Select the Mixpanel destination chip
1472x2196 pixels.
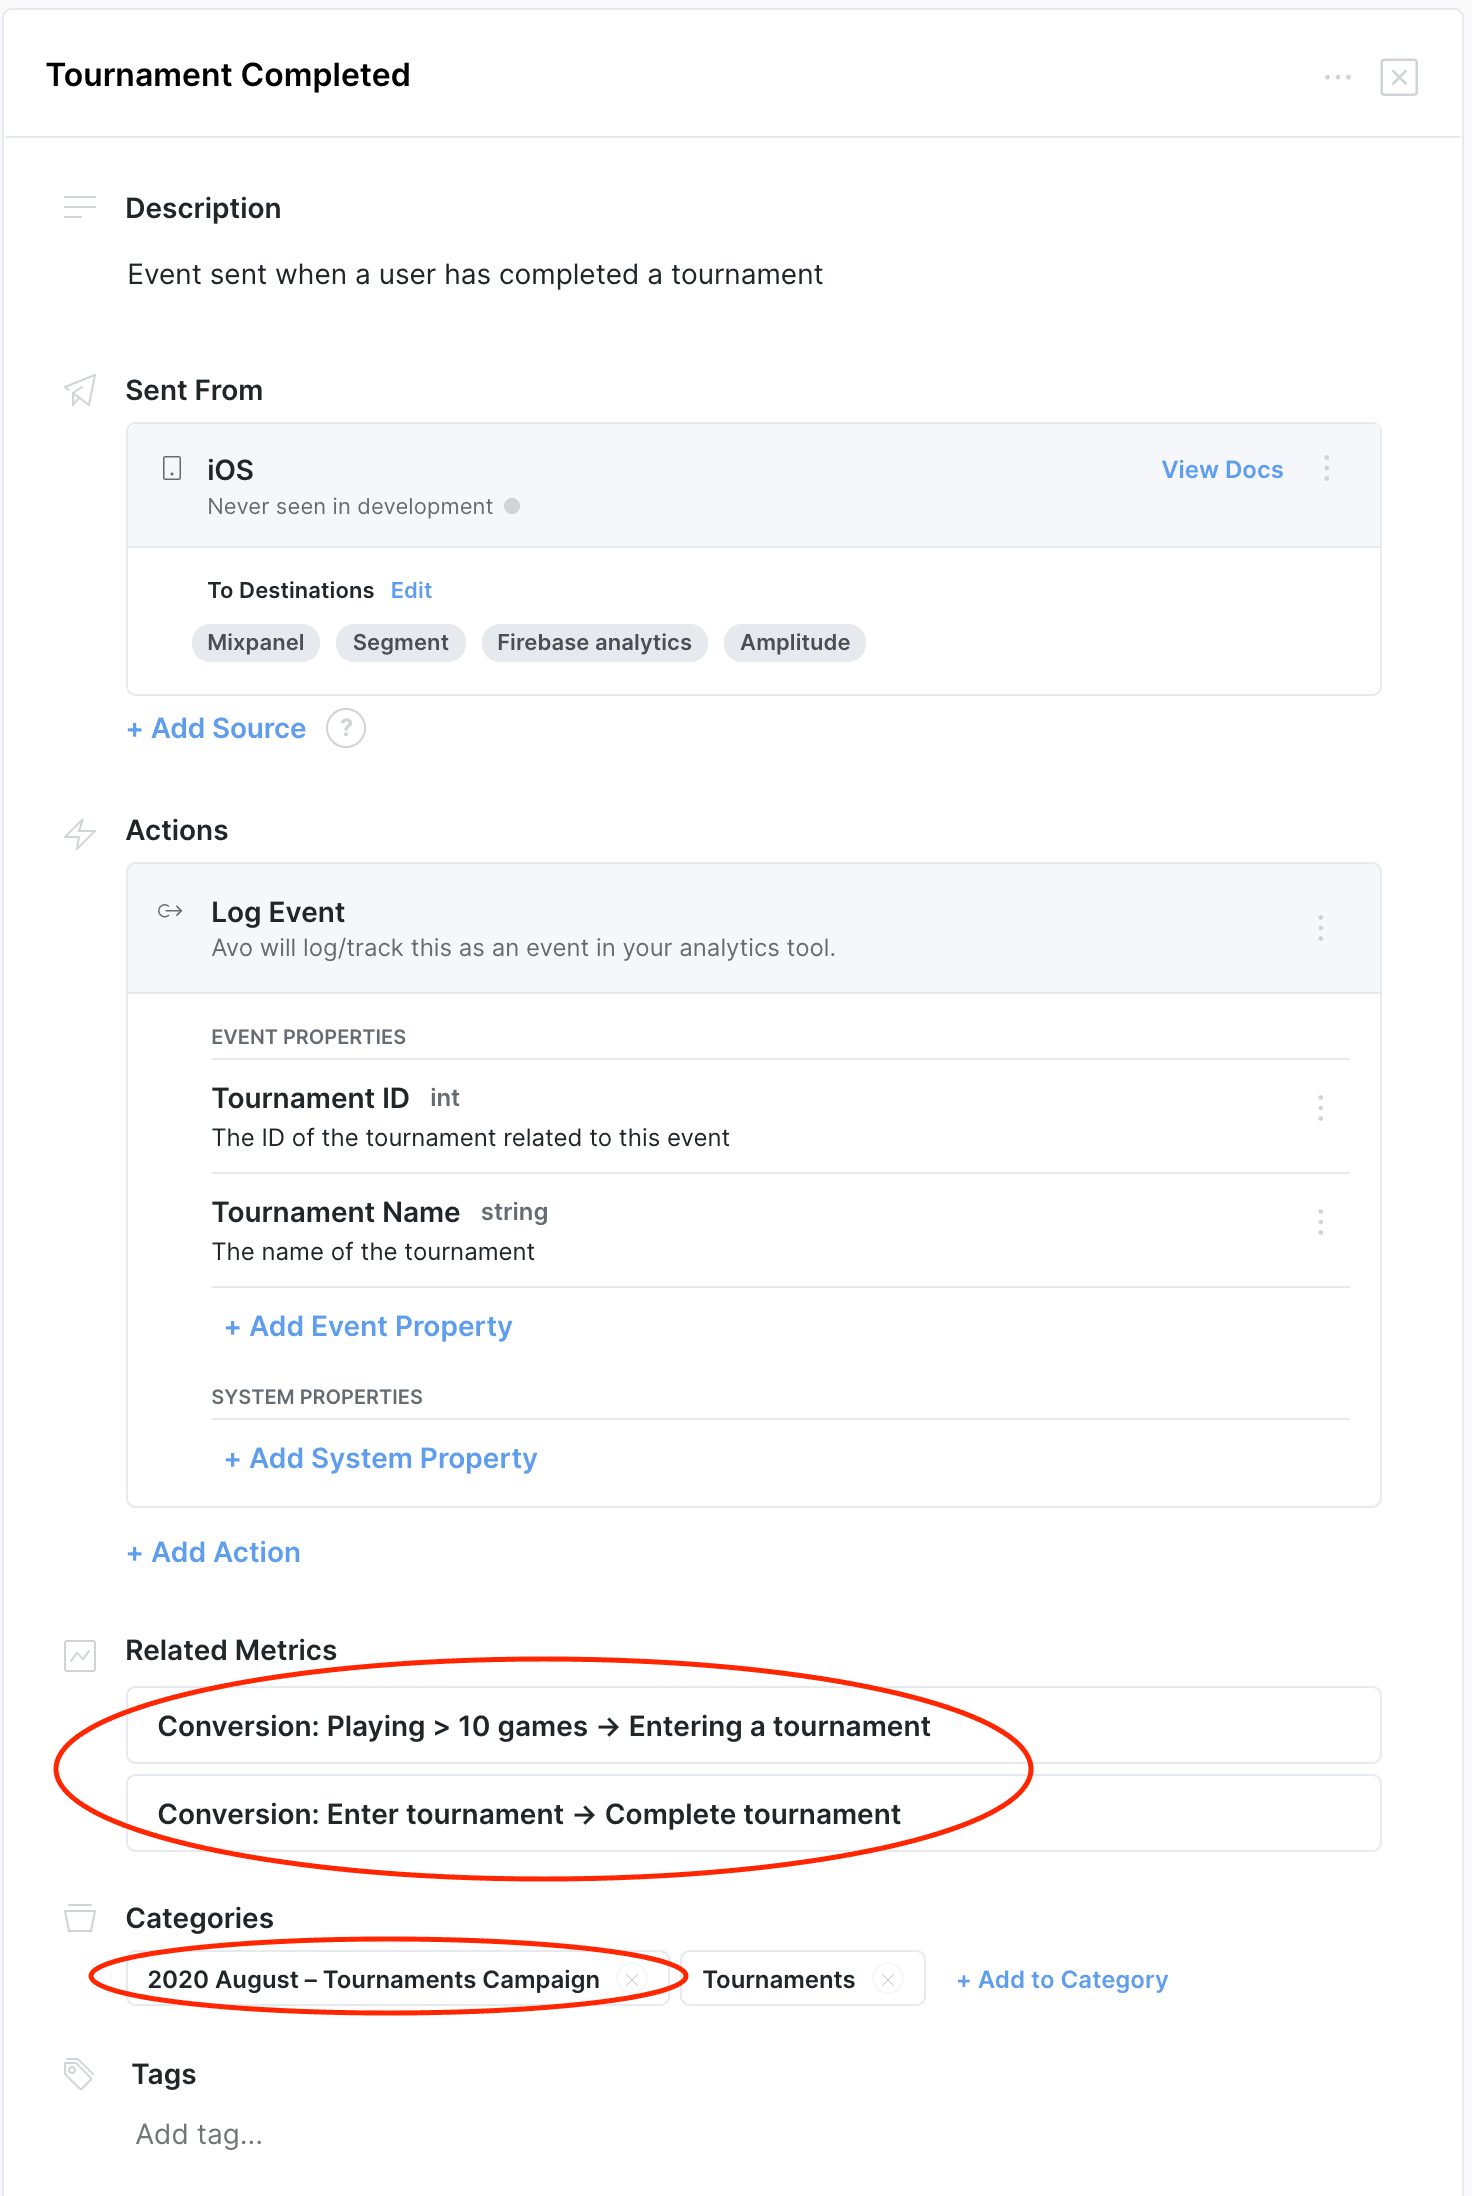coord(256,643)
